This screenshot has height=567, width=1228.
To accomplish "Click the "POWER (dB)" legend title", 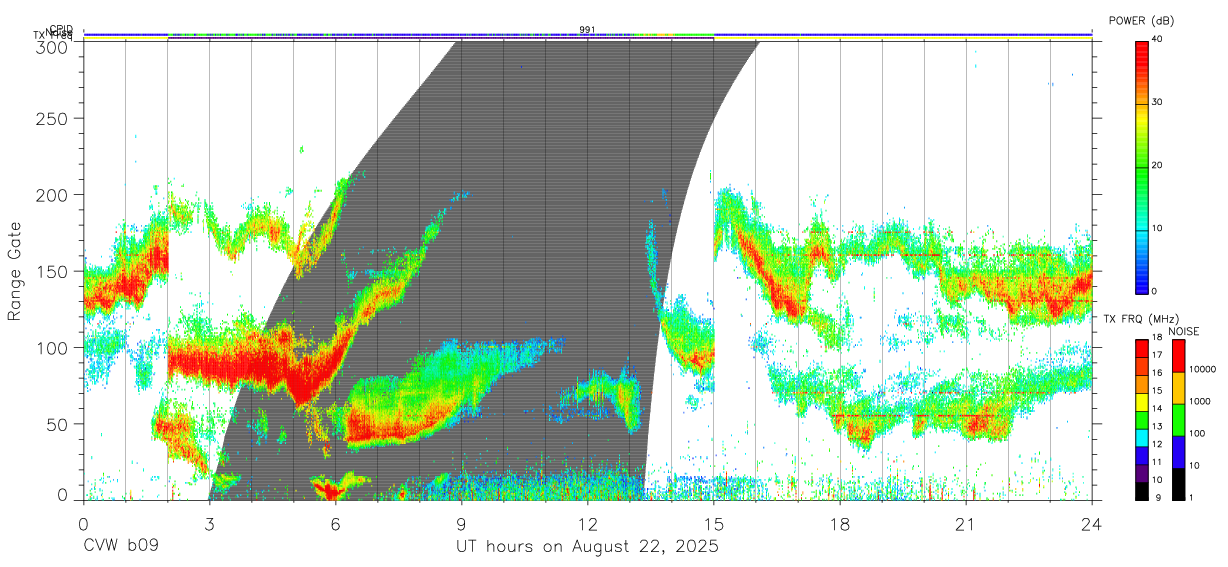I will pos(1142,20).
